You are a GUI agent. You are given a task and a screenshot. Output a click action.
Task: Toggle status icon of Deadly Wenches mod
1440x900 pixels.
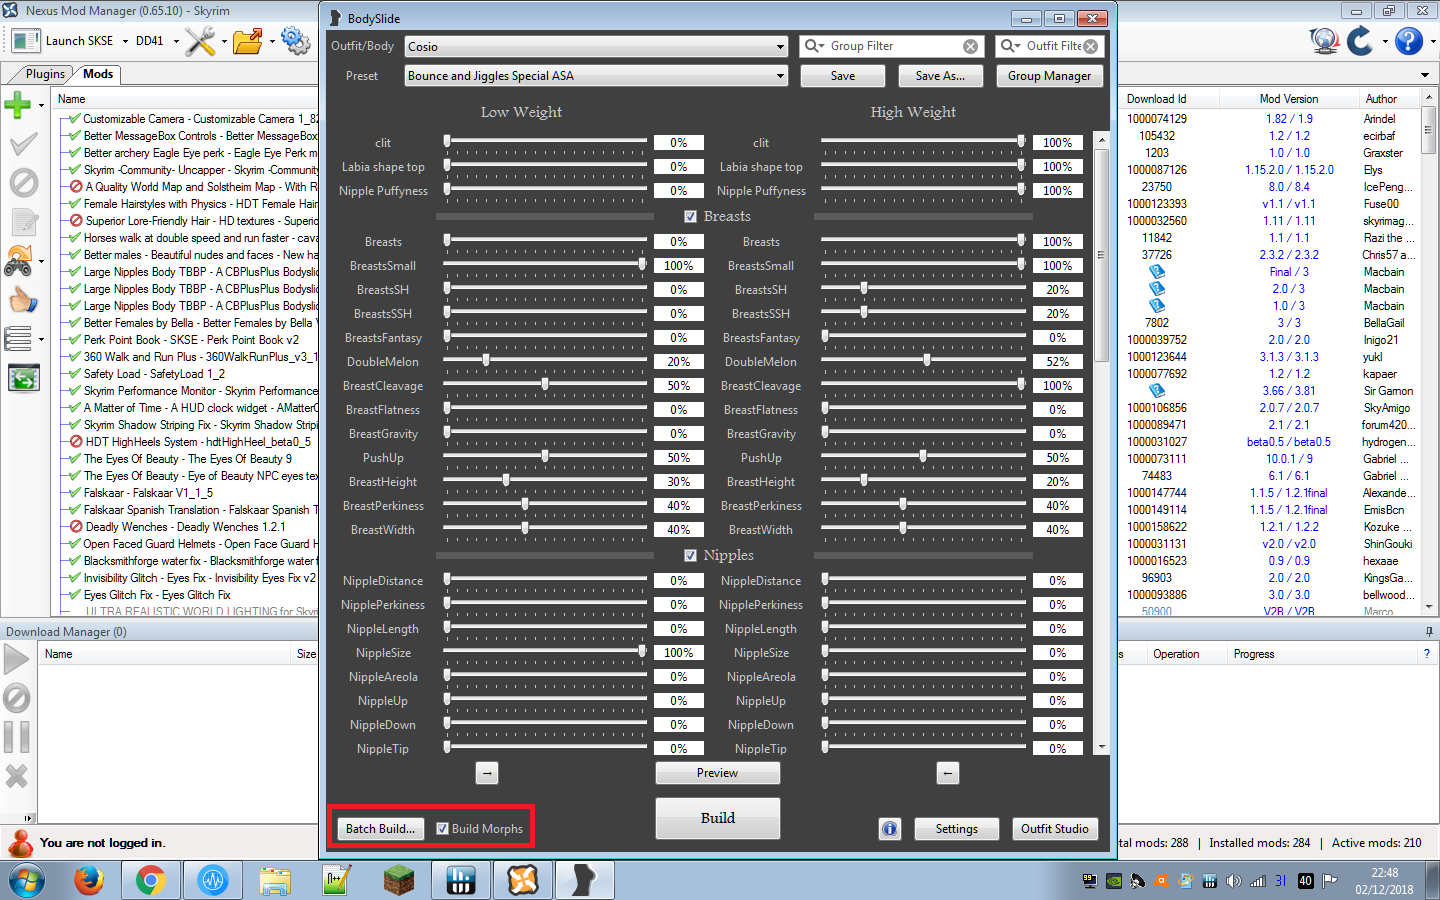tap(76, 527)
